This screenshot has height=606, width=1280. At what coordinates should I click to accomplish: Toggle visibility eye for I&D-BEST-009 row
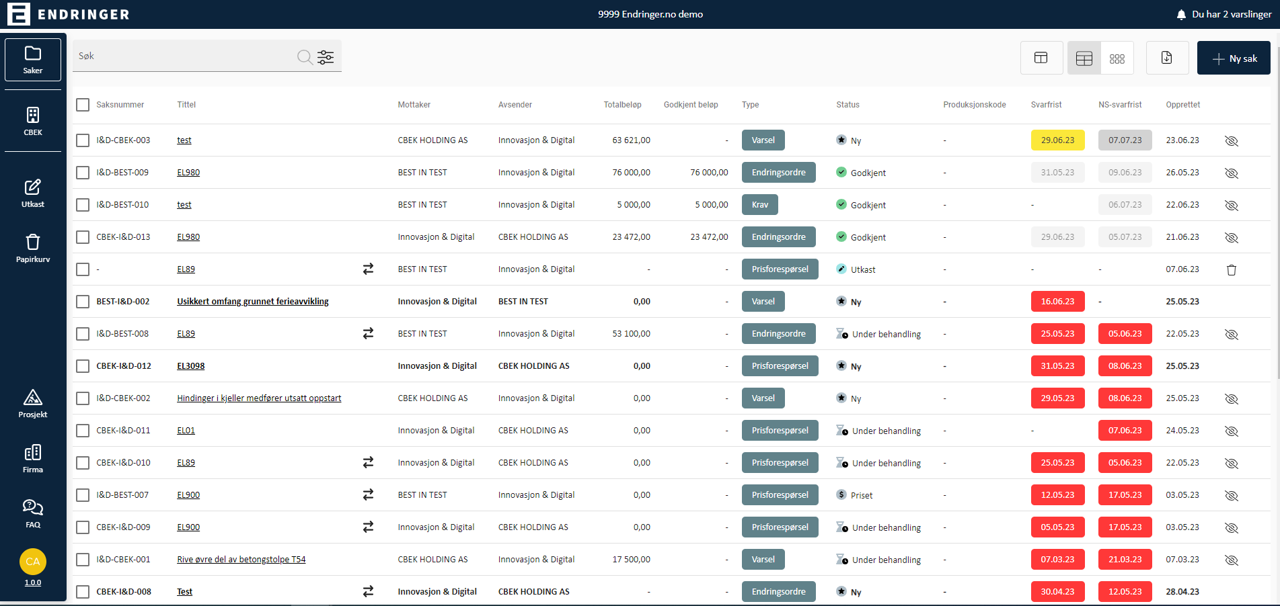[1231, 173]
